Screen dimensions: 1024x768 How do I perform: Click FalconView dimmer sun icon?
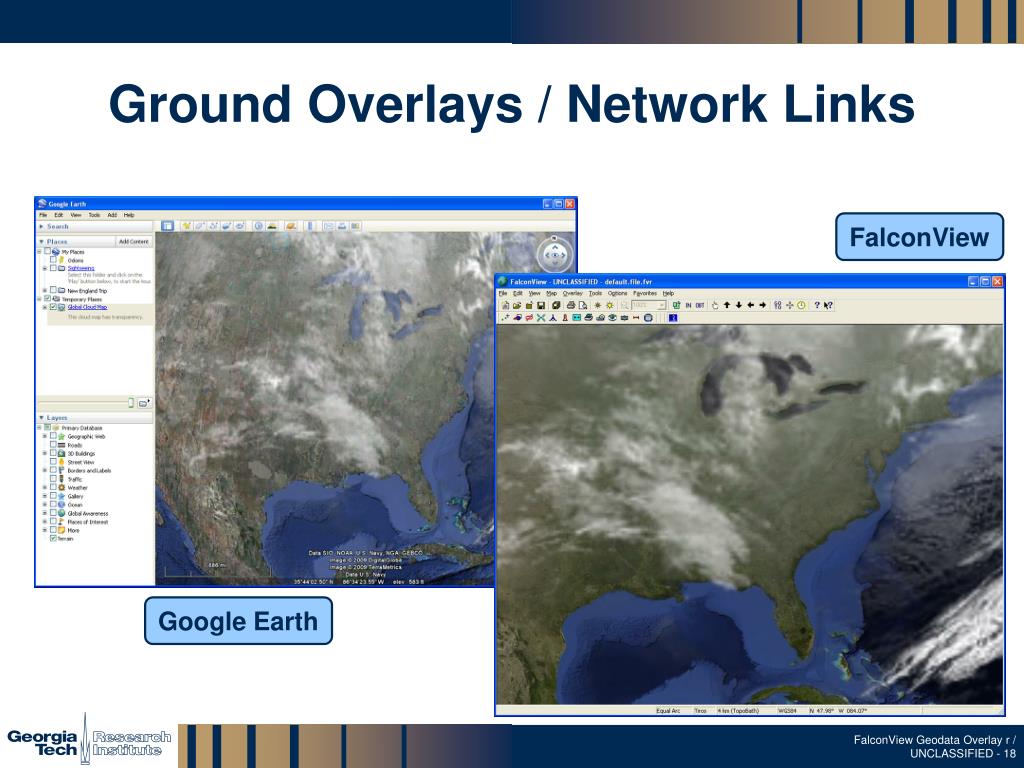598,305
